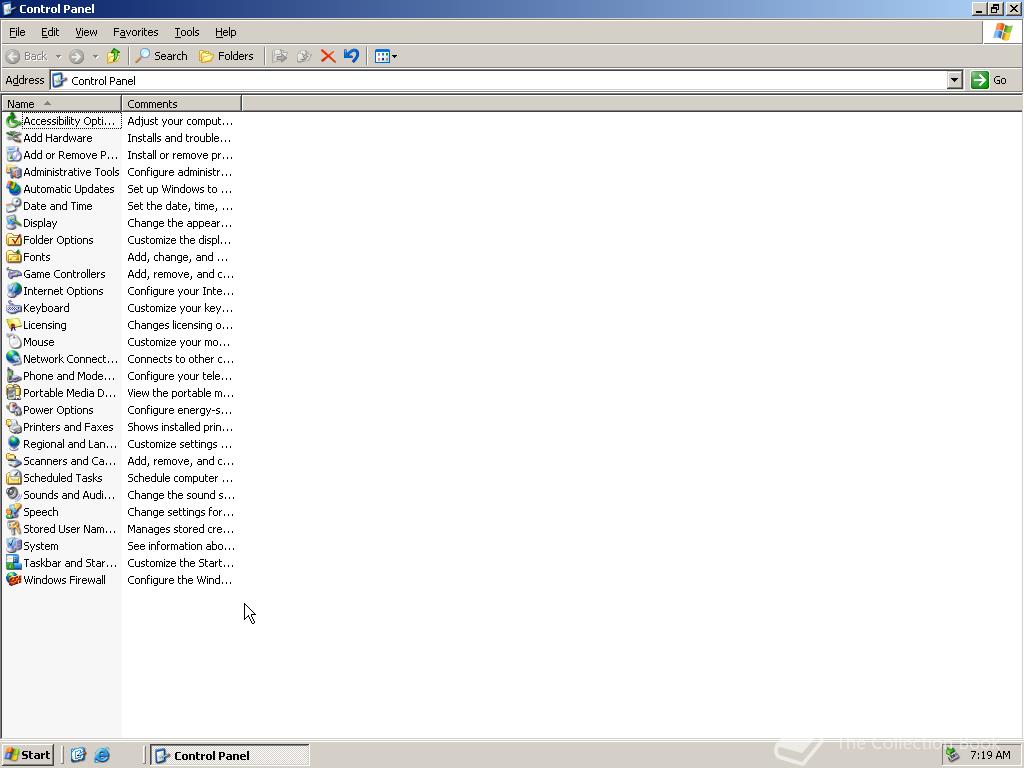1024x768 pixels.
Task: Click the Copy To toolbar icon
Action: point(304,56)
